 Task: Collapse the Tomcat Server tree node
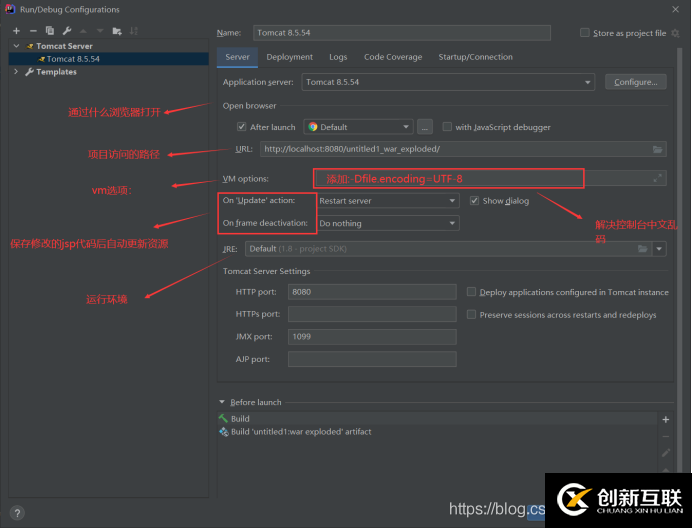tap(16, 46)
